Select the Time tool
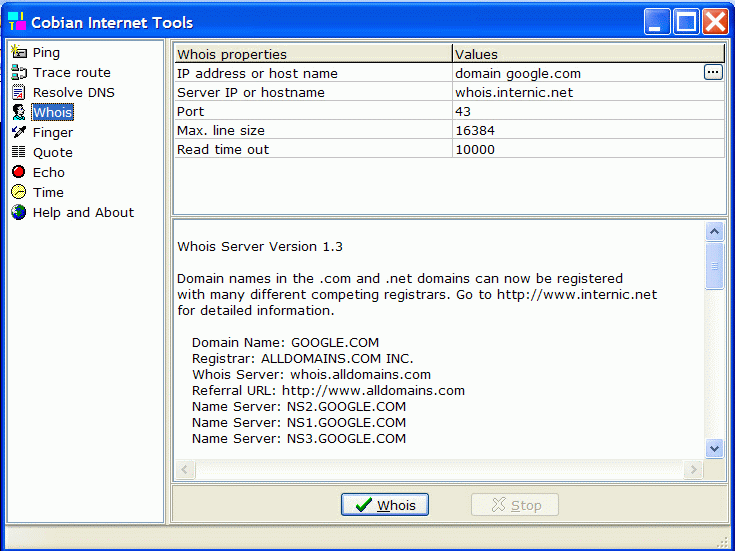This screenshot has height=551, width=735. 48,192
